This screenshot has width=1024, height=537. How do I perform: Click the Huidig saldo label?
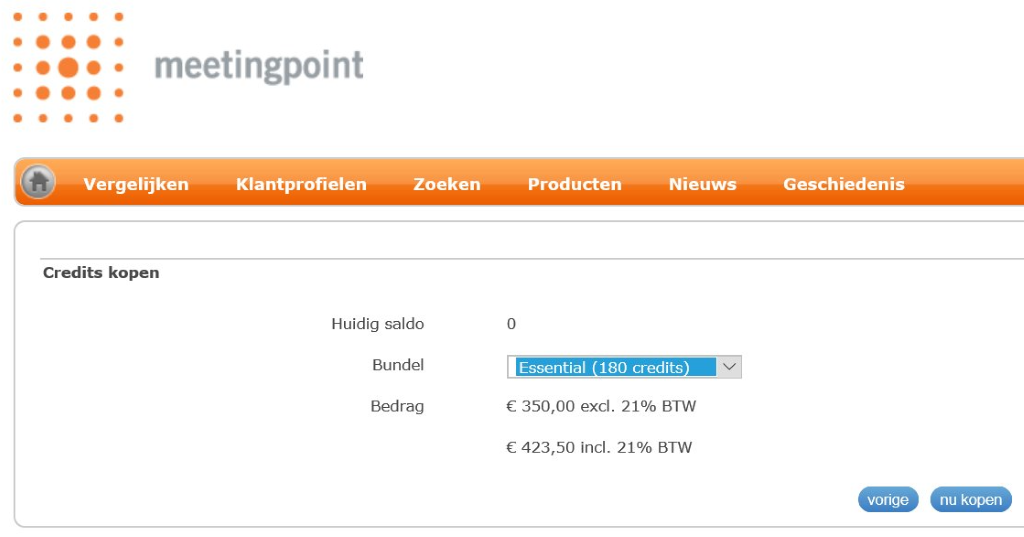tap(377, 324)
